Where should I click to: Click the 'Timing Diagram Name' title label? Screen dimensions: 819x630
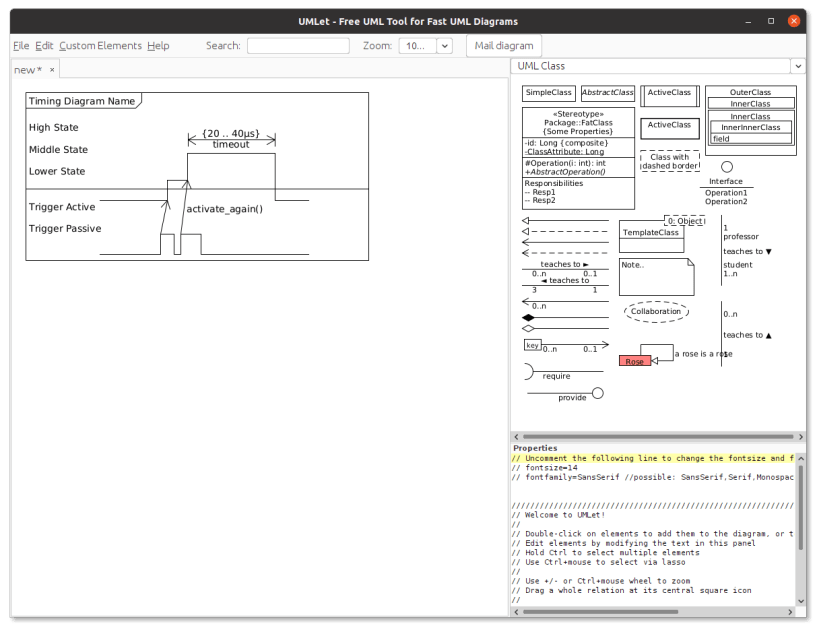[x=82, y=101]
